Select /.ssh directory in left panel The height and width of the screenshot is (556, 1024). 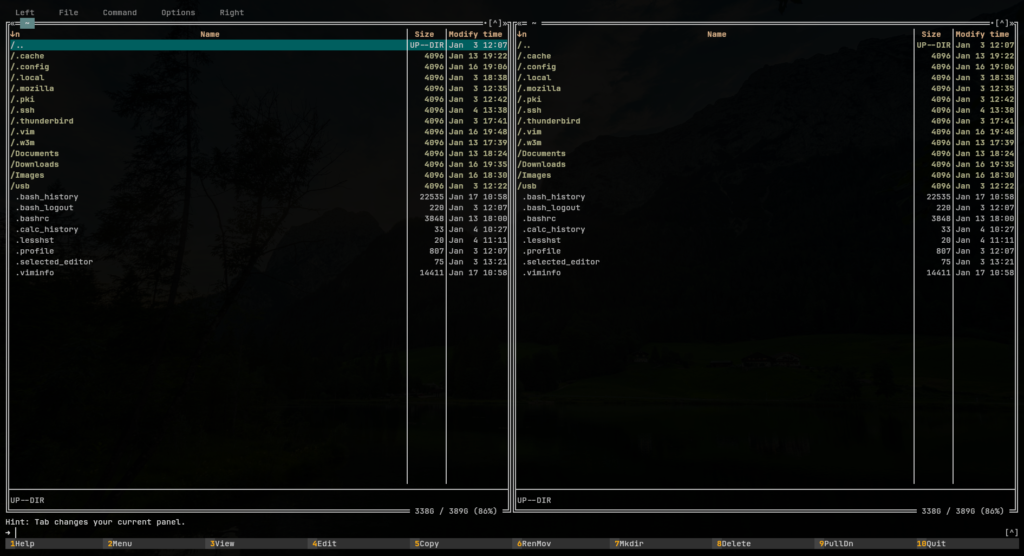tap(259, 110)
